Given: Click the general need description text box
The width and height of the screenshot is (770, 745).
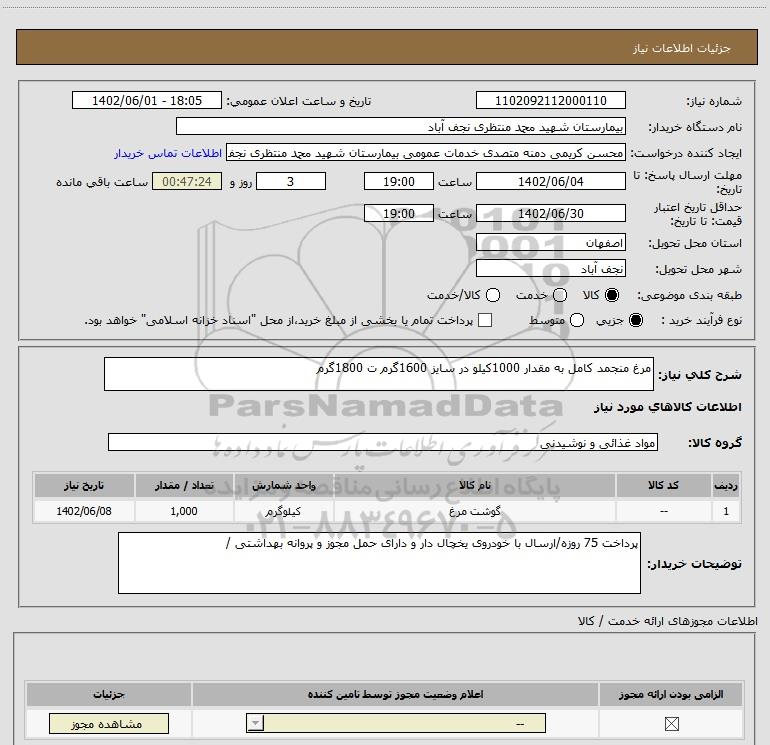Looking at the screenshot, I should point(379,374).
